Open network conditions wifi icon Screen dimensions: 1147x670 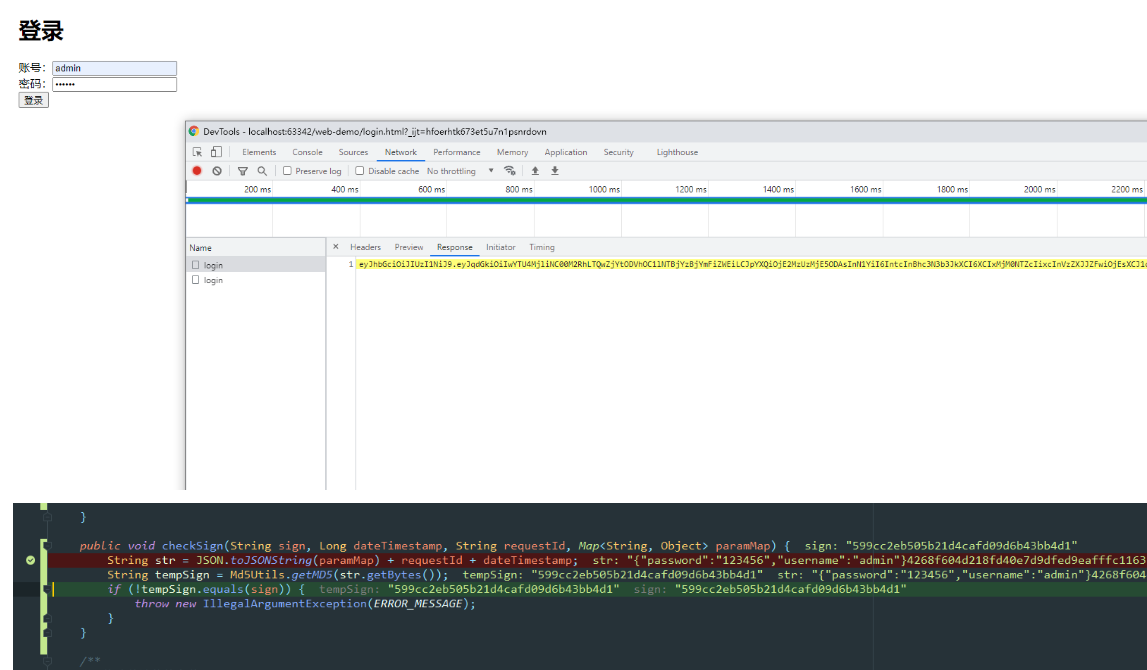(510, 170)
